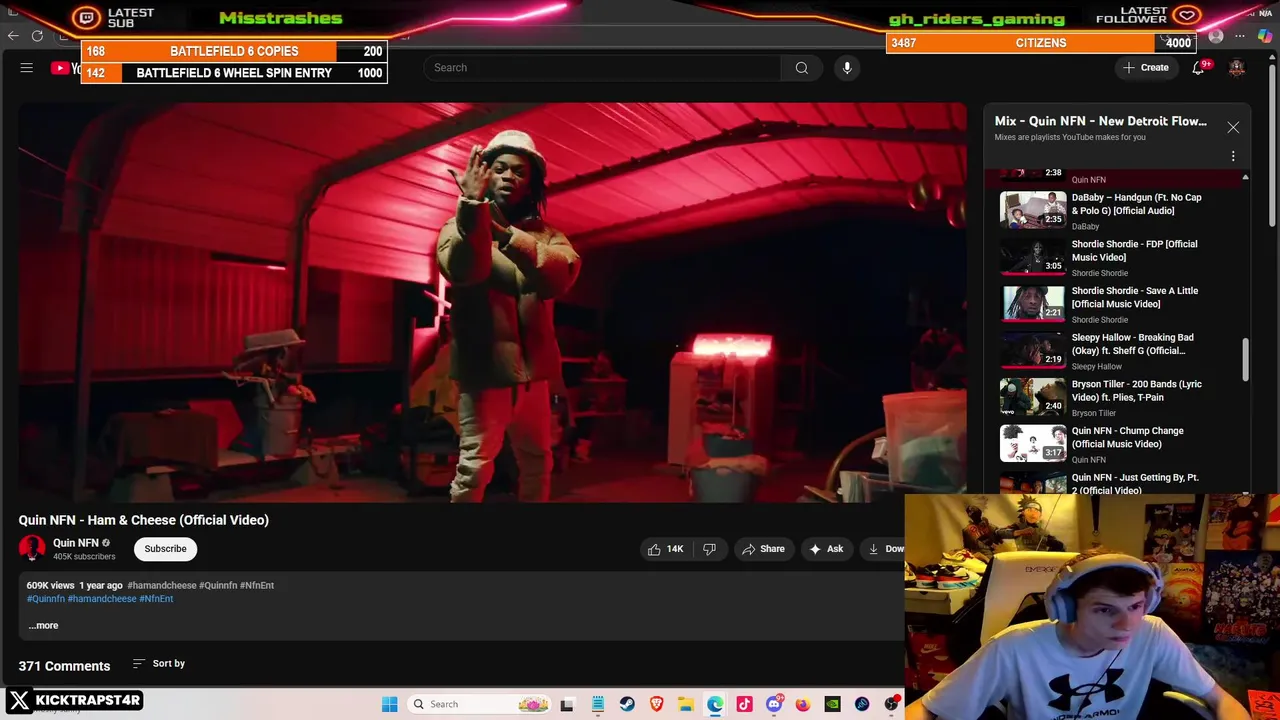Open the Copilot sidebar icon
1280x720 pixels.
(x=1265, y=37)
